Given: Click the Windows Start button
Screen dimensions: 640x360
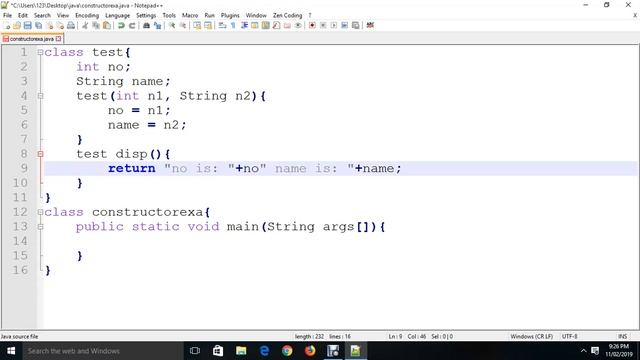Looking at the screenshot, I should tap(11, 351).
